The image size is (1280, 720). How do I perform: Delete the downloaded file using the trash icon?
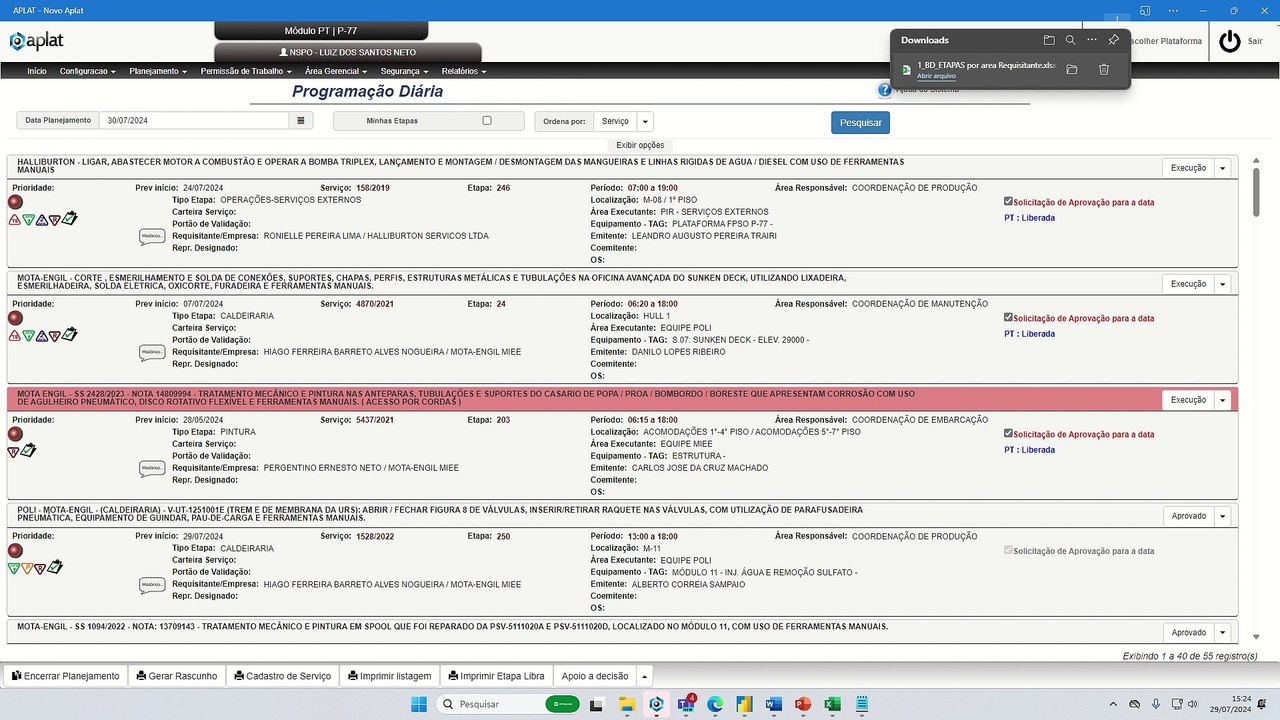pyautogui.click(x=1104, y=69)
